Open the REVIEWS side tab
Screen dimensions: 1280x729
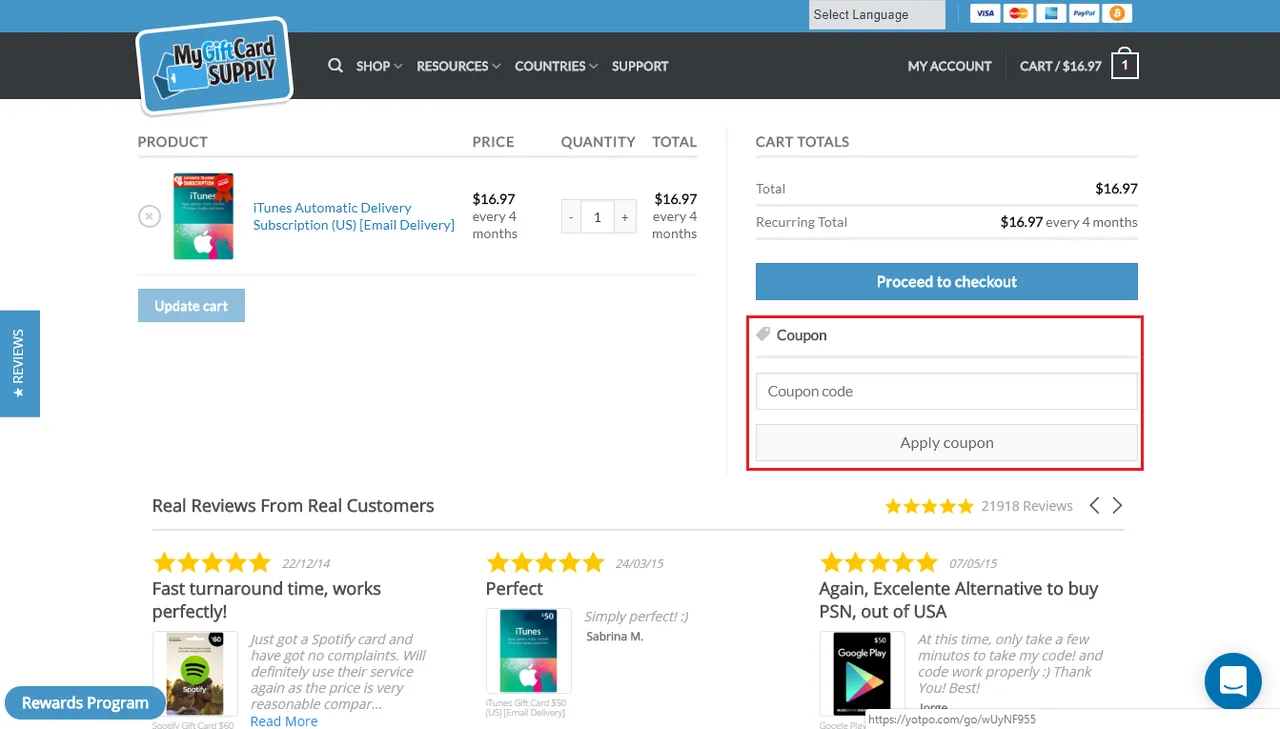[19, 363]
